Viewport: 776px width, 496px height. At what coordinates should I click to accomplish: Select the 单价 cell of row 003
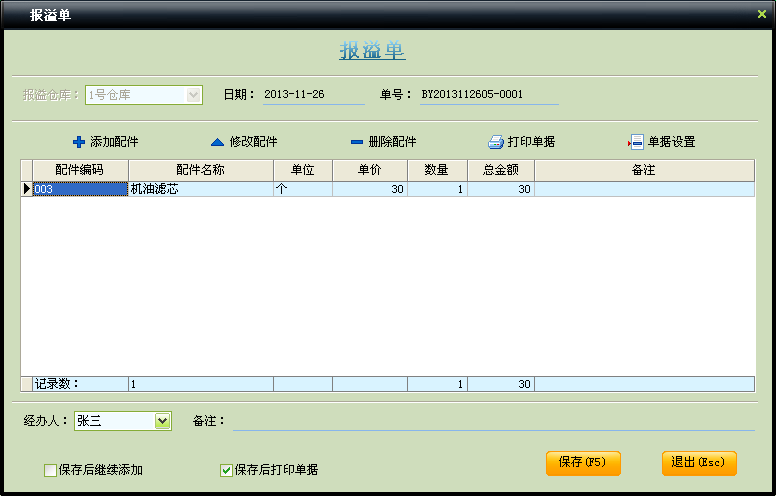click(370, 189)
